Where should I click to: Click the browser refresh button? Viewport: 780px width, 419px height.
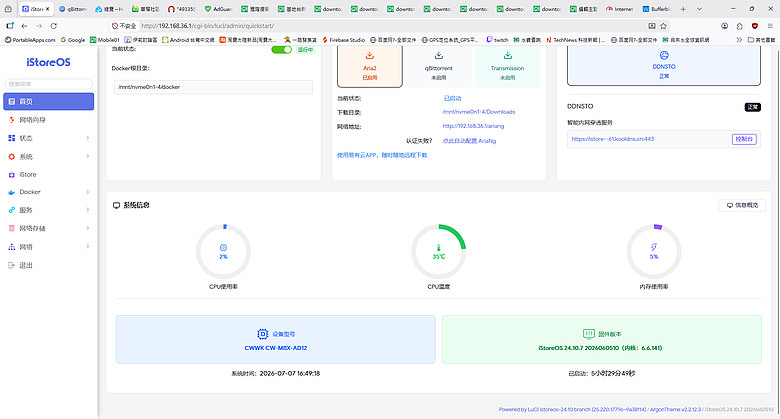pyautogui.click(x=54, y=26)
